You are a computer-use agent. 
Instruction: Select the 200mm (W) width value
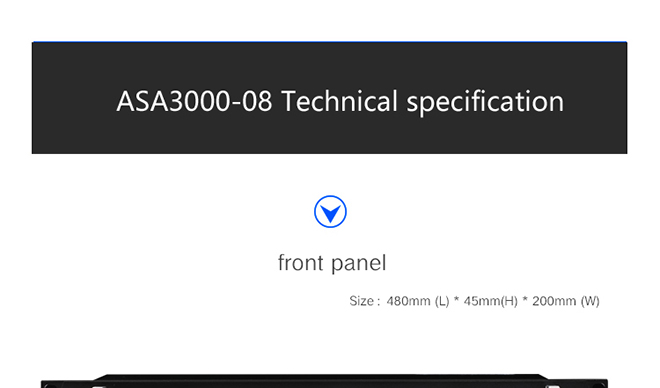click(x=566, y=301)
